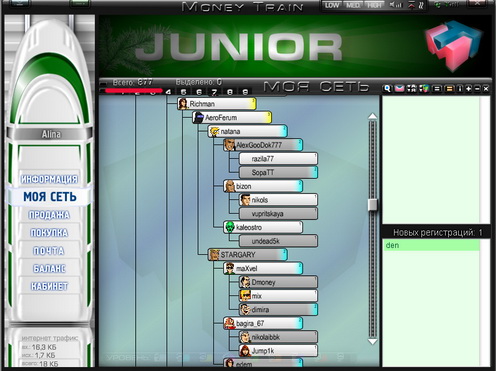Select the STARGARY tree node

pyautogui.click(x=247, y=255)
